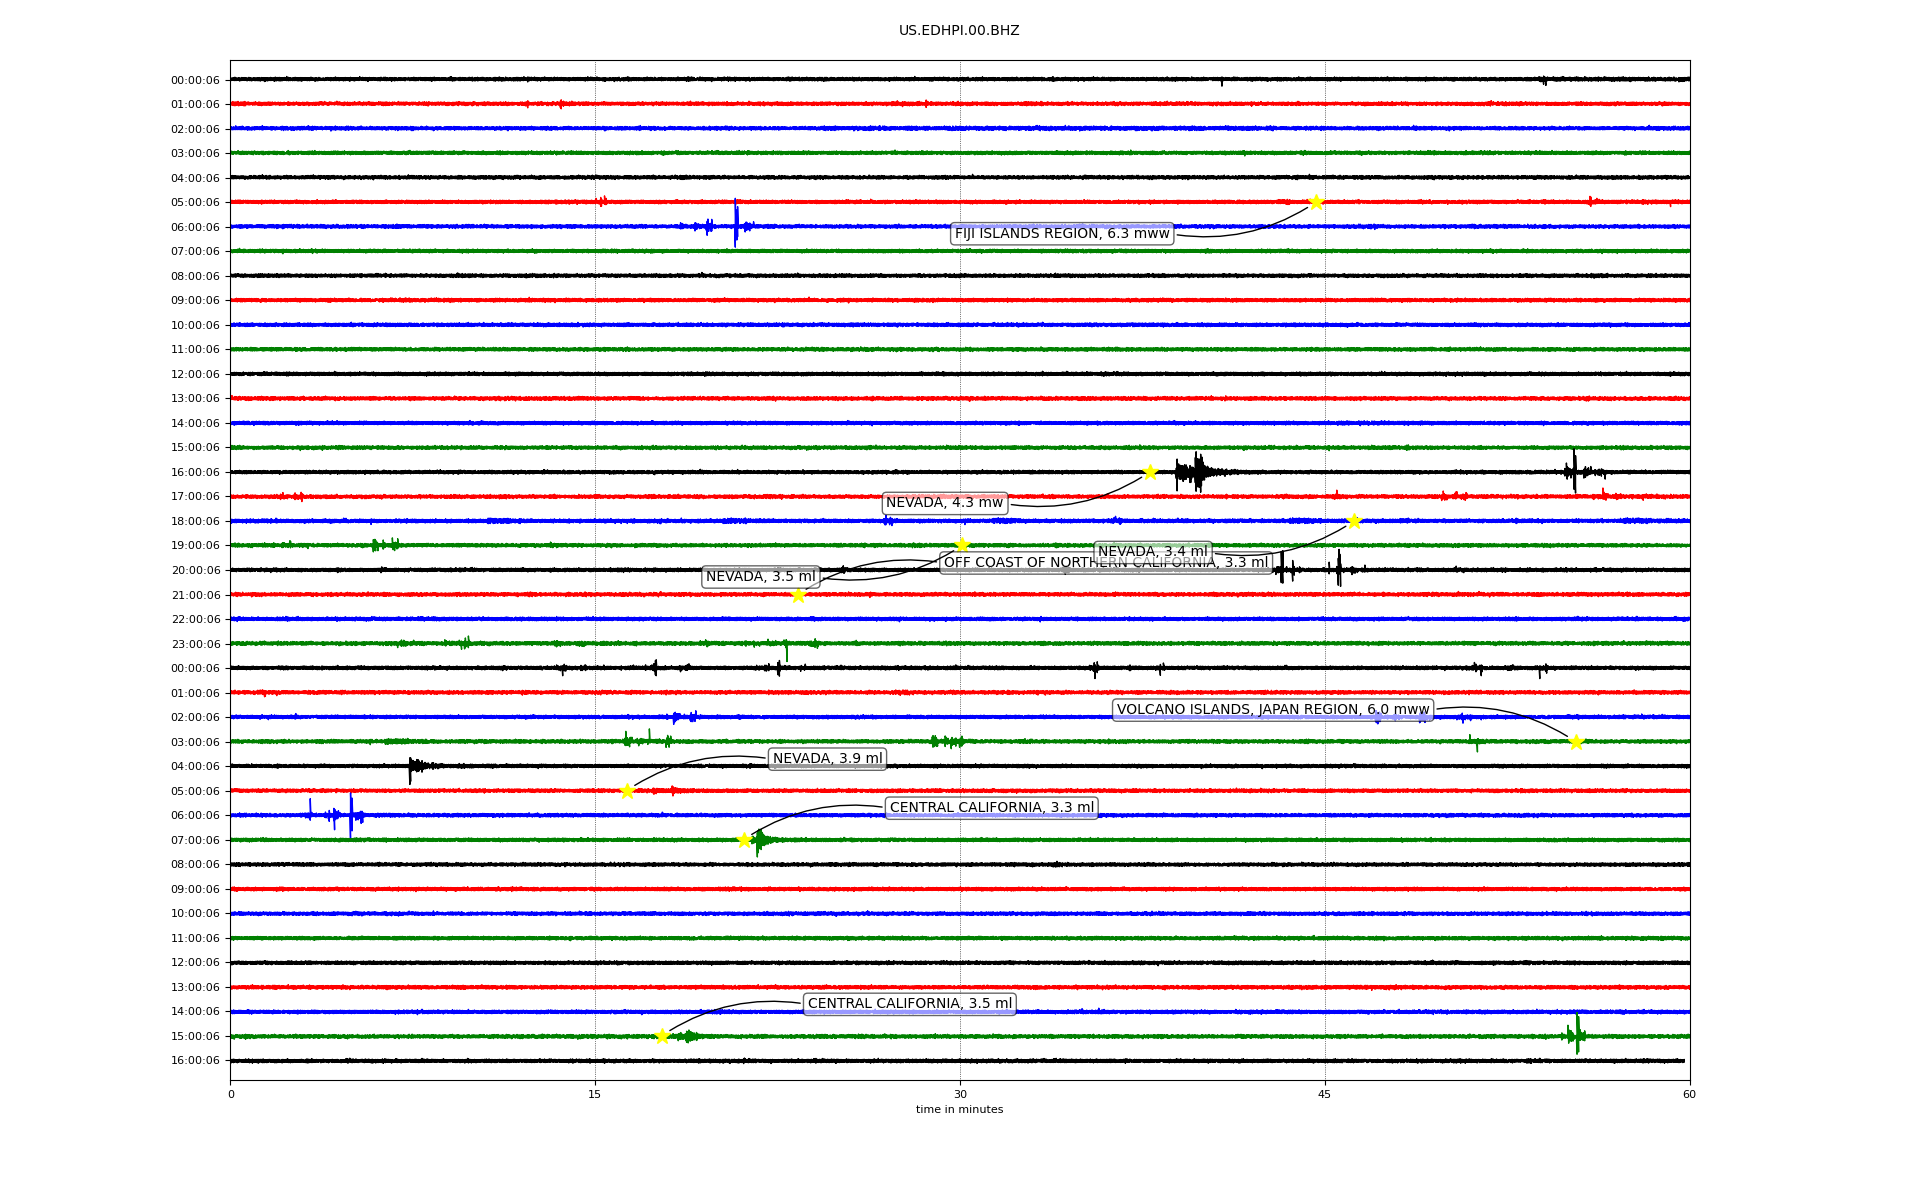Click the NEVADA, 3.9 ml annotation label
This screenshot has width=1920, height=1200.
pos(827,759)
